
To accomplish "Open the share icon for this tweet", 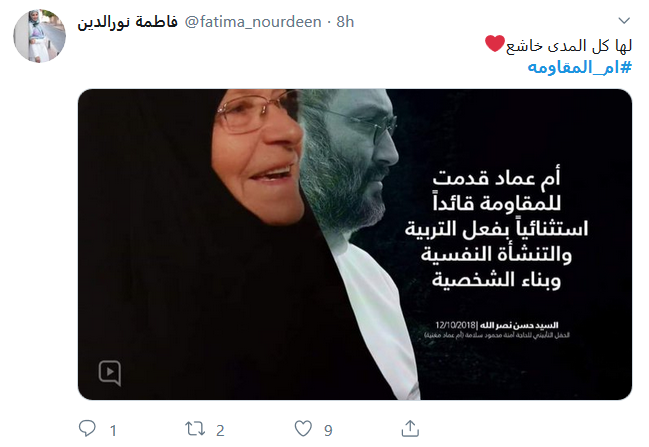I will [x=410, y=428].
